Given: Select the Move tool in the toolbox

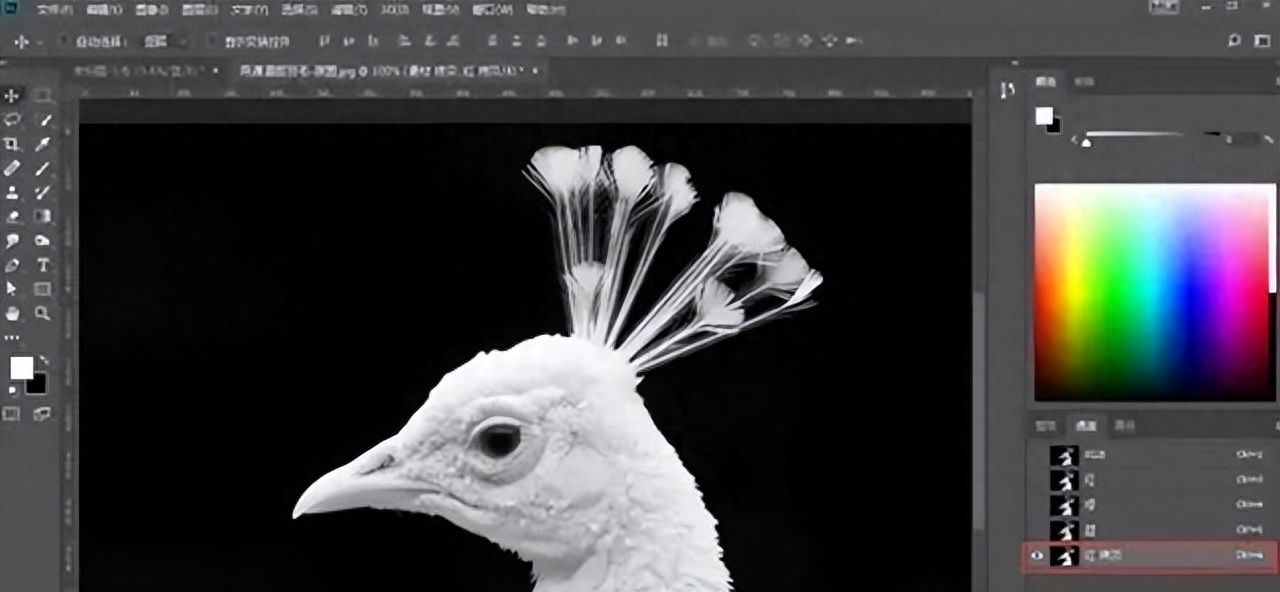Looking at the screenshot, I should coord(13,95).
